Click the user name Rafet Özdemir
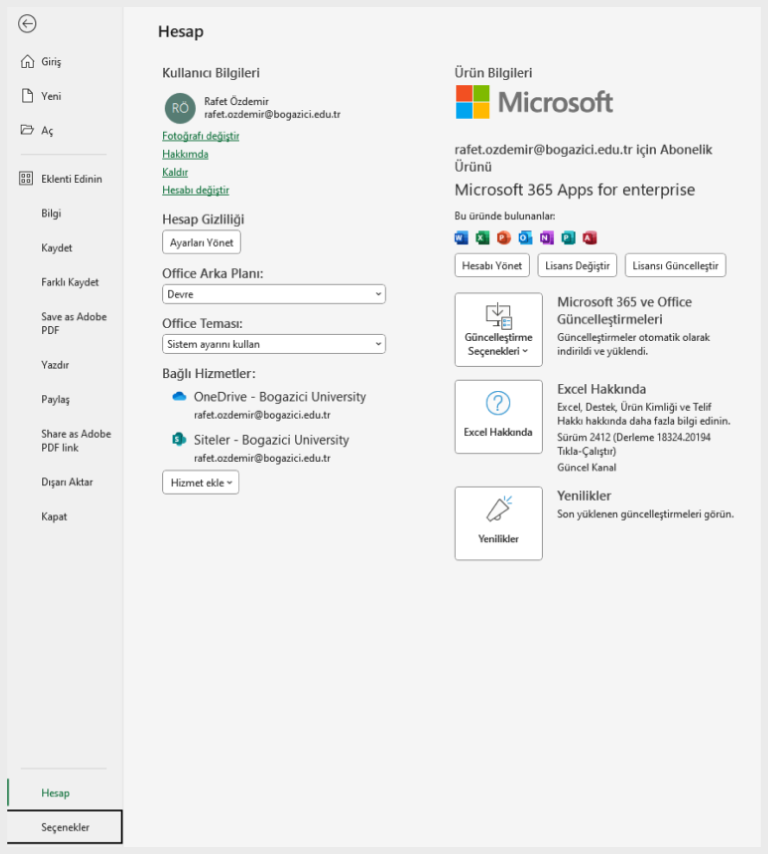The height and width of the screenshot is (854, 768). 236,101
